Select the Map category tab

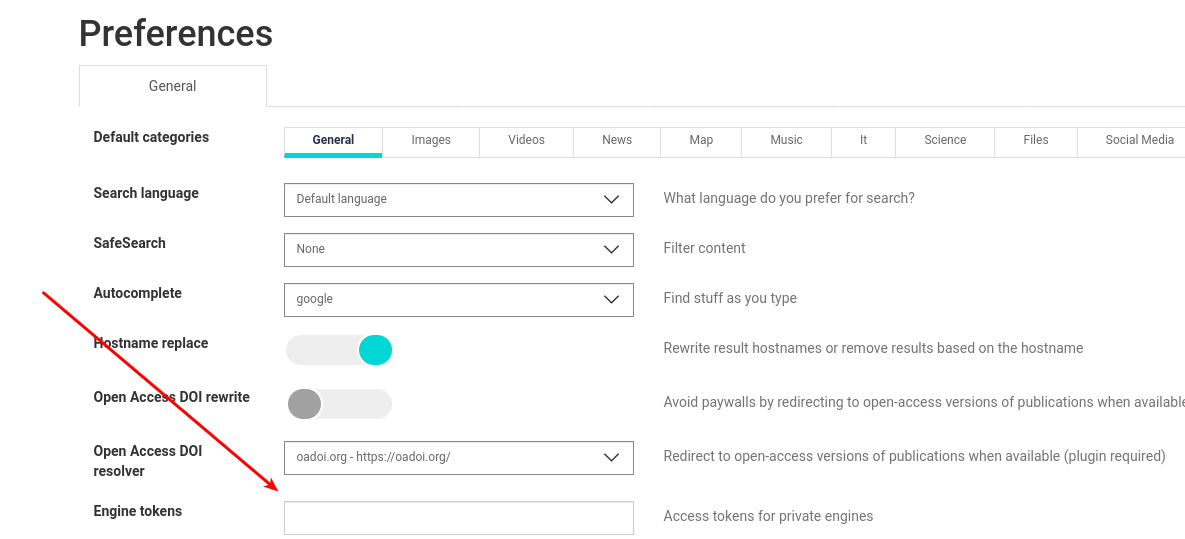point(701,140)
